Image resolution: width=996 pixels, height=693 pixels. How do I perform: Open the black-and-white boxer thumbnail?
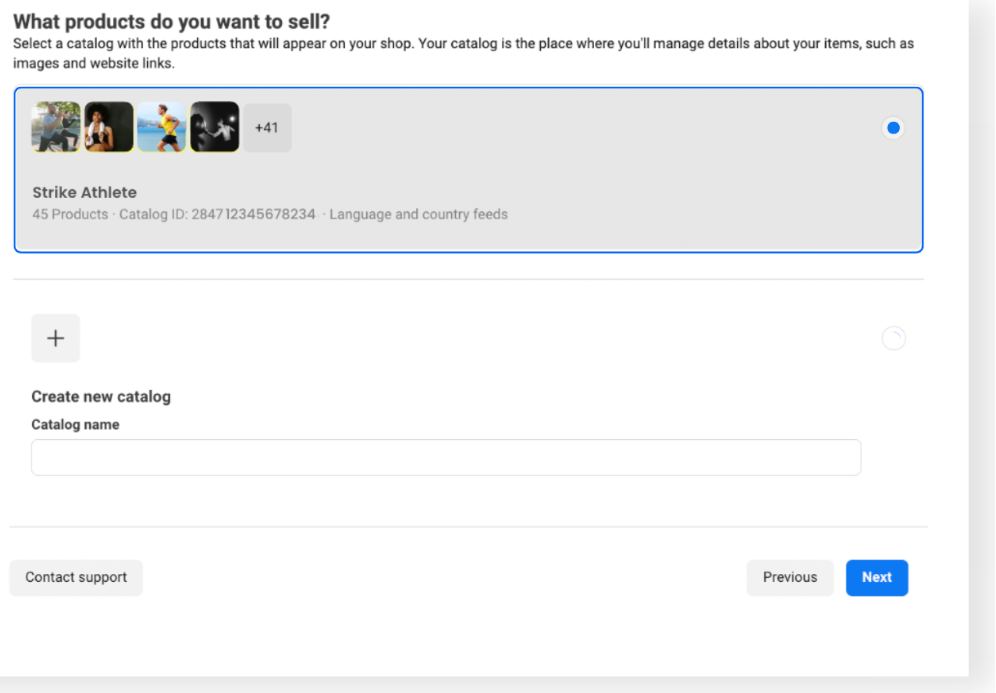click(215, 128)
